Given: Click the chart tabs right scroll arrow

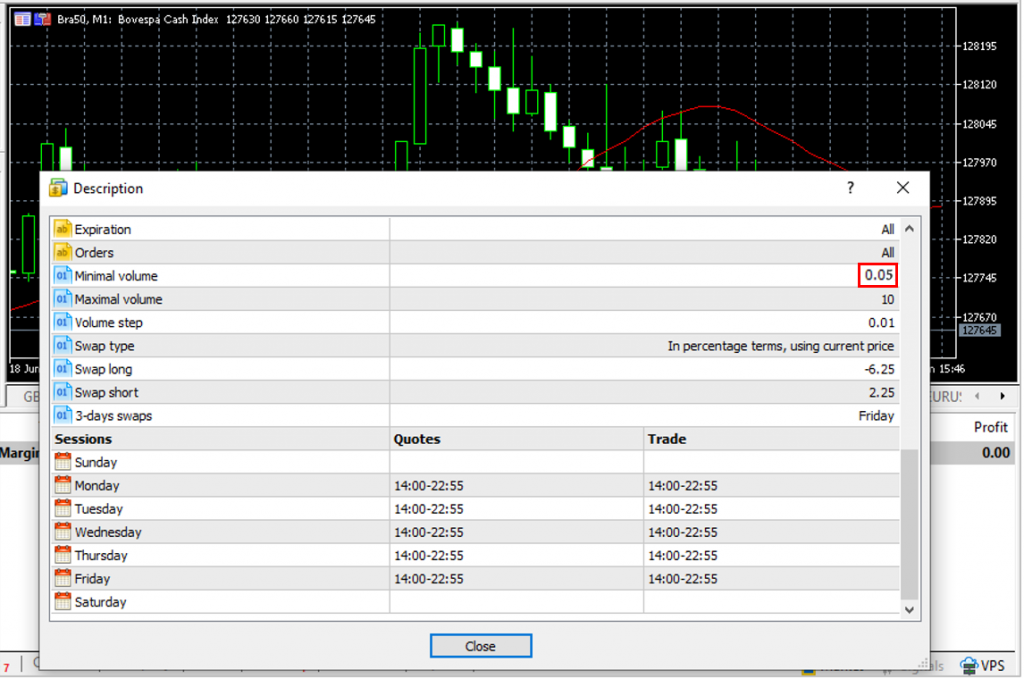Looking at the screenshot, I should [x=1002, y=396].
